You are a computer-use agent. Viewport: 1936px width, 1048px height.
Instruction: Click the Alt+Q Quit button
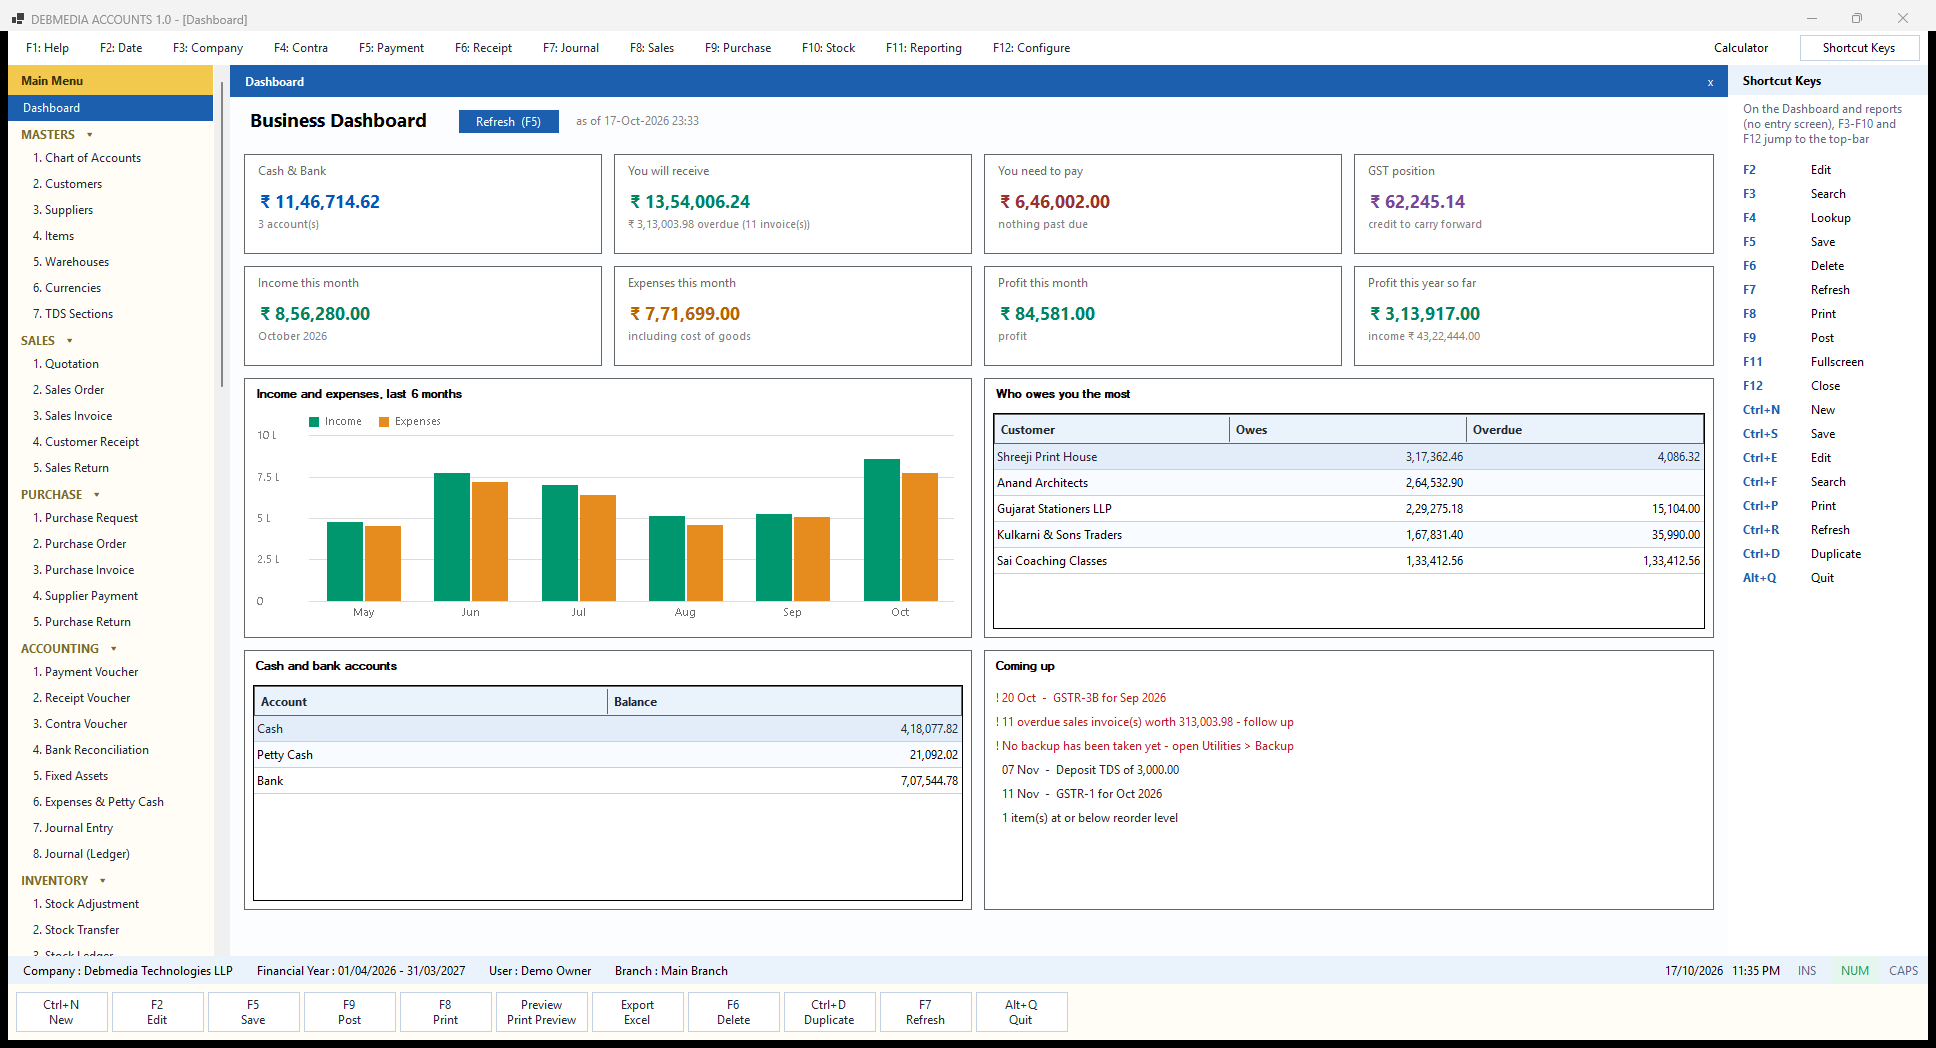click(x=1021, y=1012)
